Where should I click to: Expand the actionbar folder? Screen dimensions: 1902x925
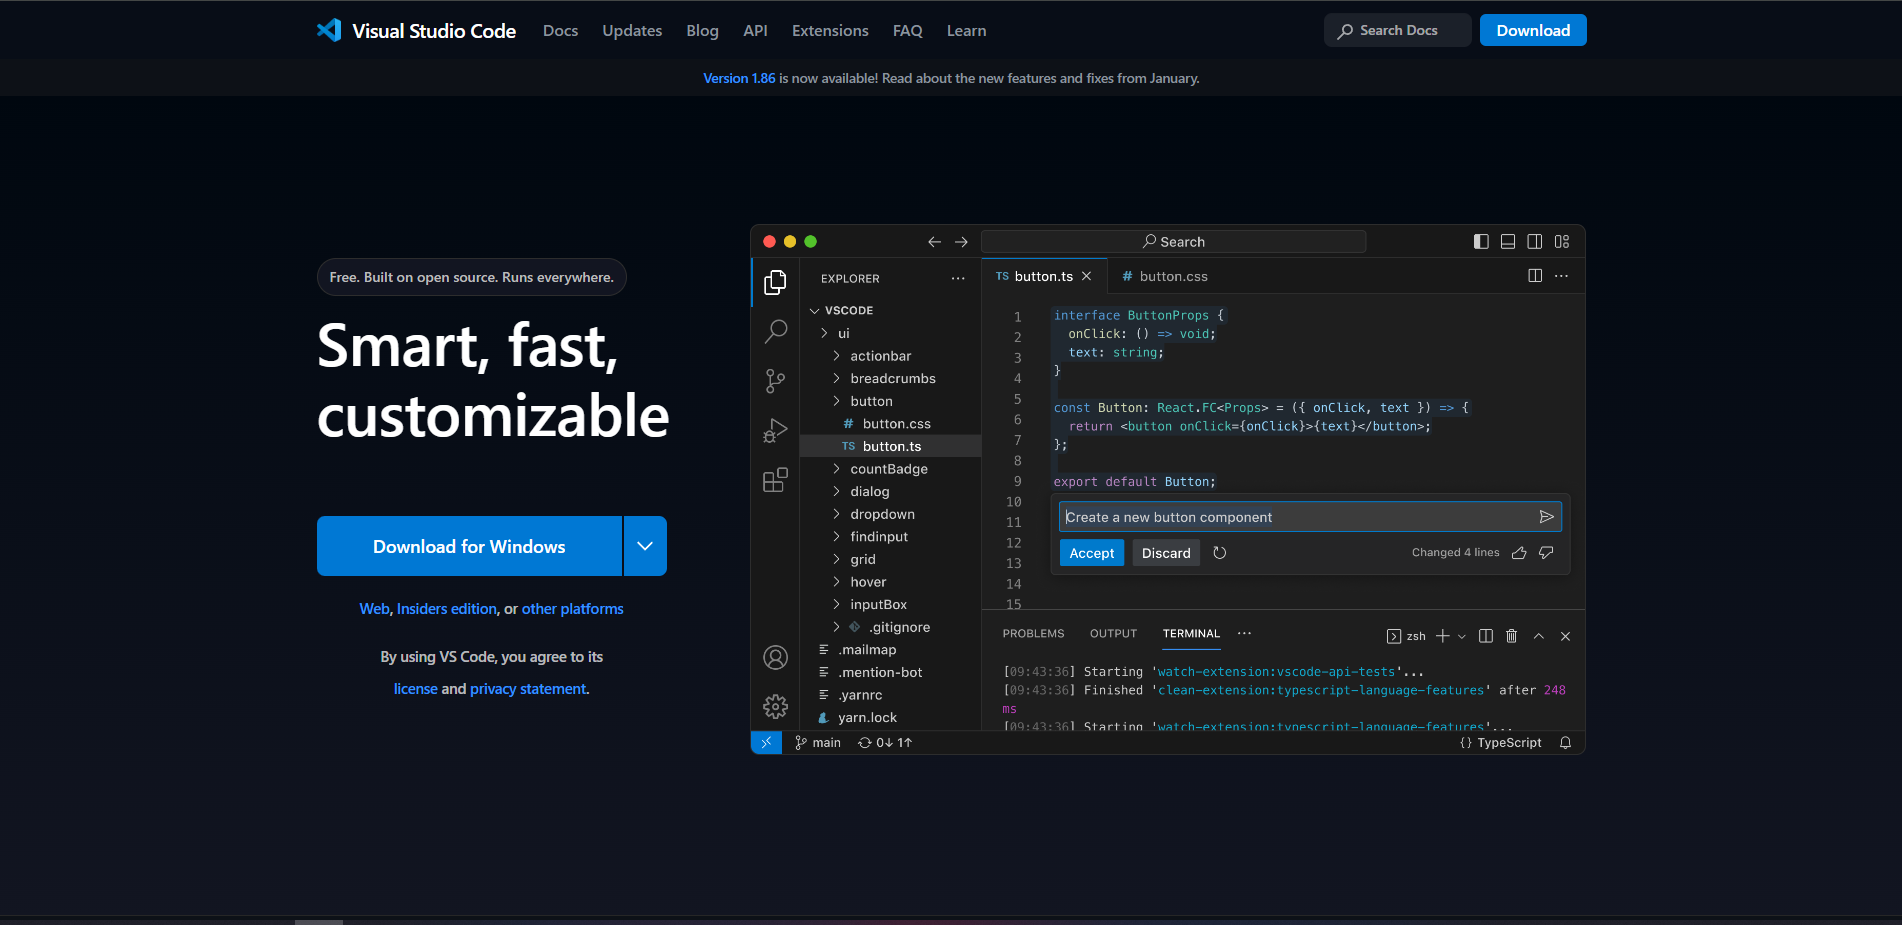pyautogui.click(x=836, y=356)
